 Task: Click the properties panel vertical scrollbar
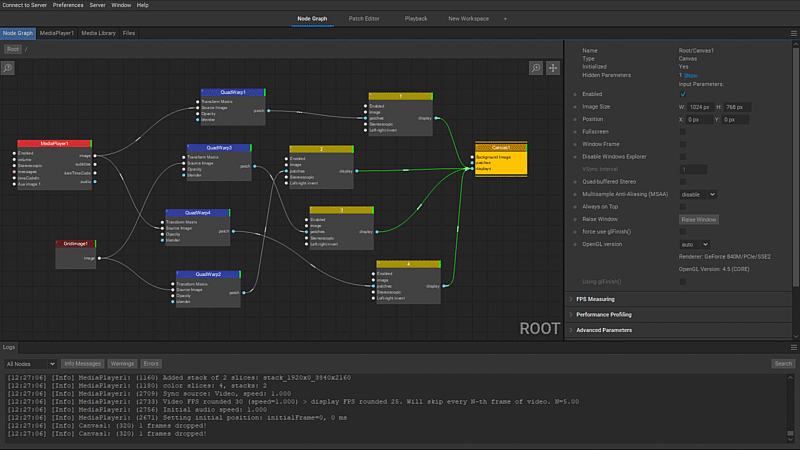pos(795,166)
